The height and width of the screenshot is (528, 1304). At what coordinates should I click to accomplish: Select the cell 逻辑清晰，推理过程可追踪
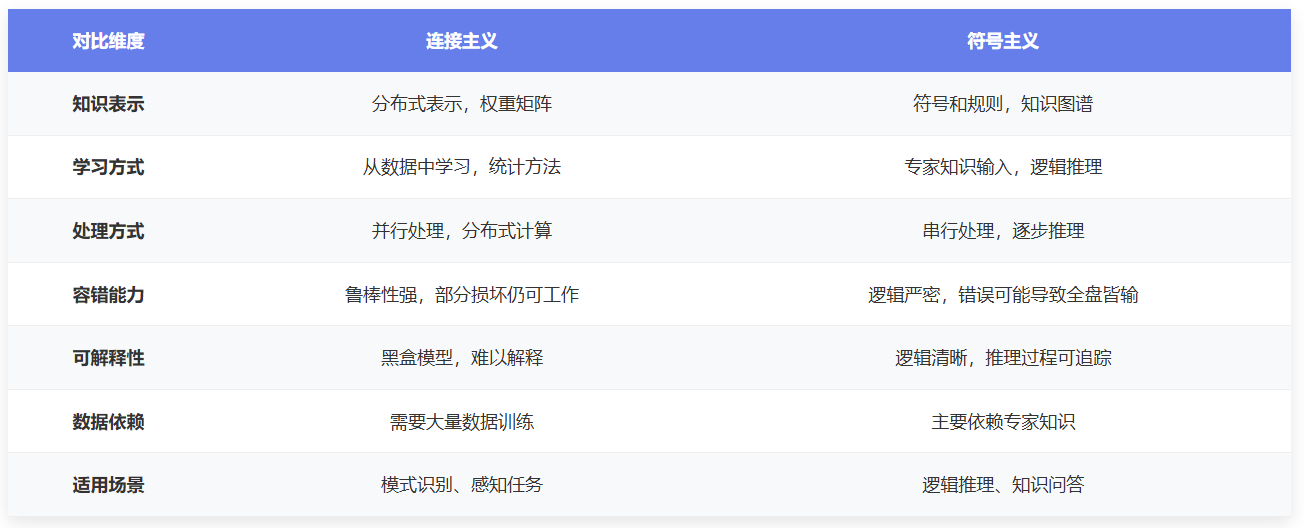click(x=1003, y=358)
